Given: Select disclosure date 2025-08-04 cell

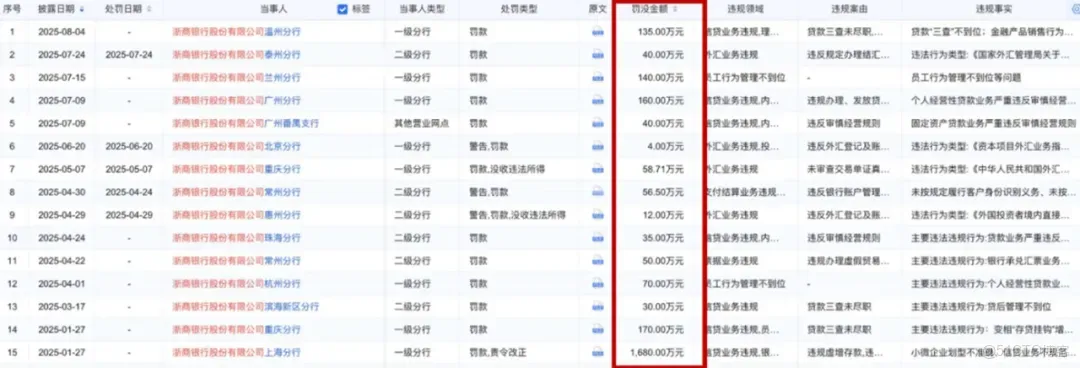Looking at the screenshot, I should click(x=61, y=31).
